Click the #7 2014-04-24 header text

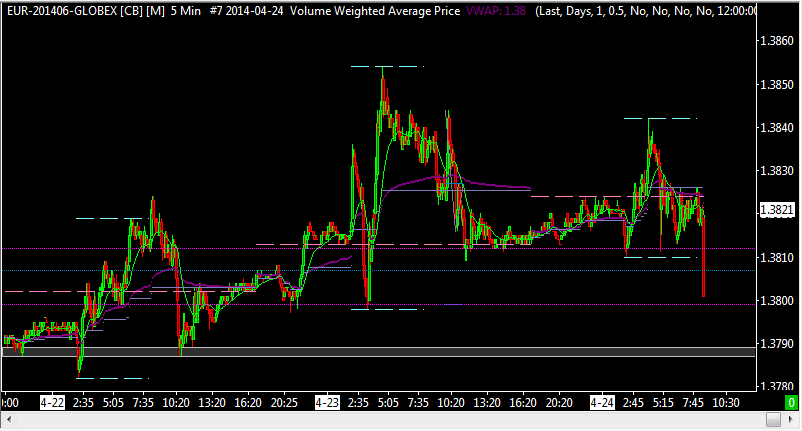[x=246, y=11]
